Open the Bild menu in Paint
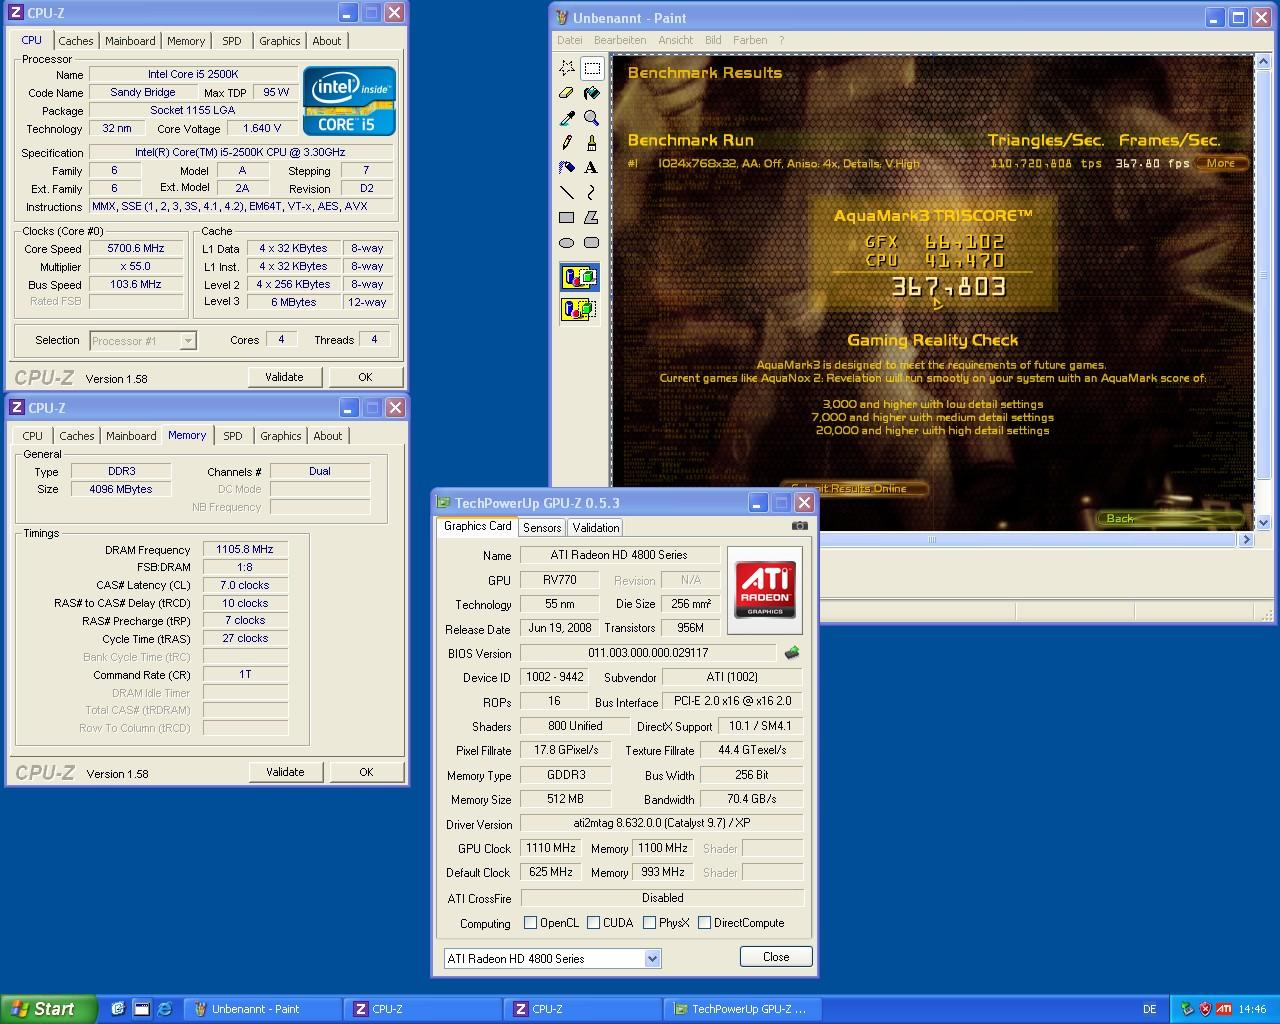 (x=713, y=40)
